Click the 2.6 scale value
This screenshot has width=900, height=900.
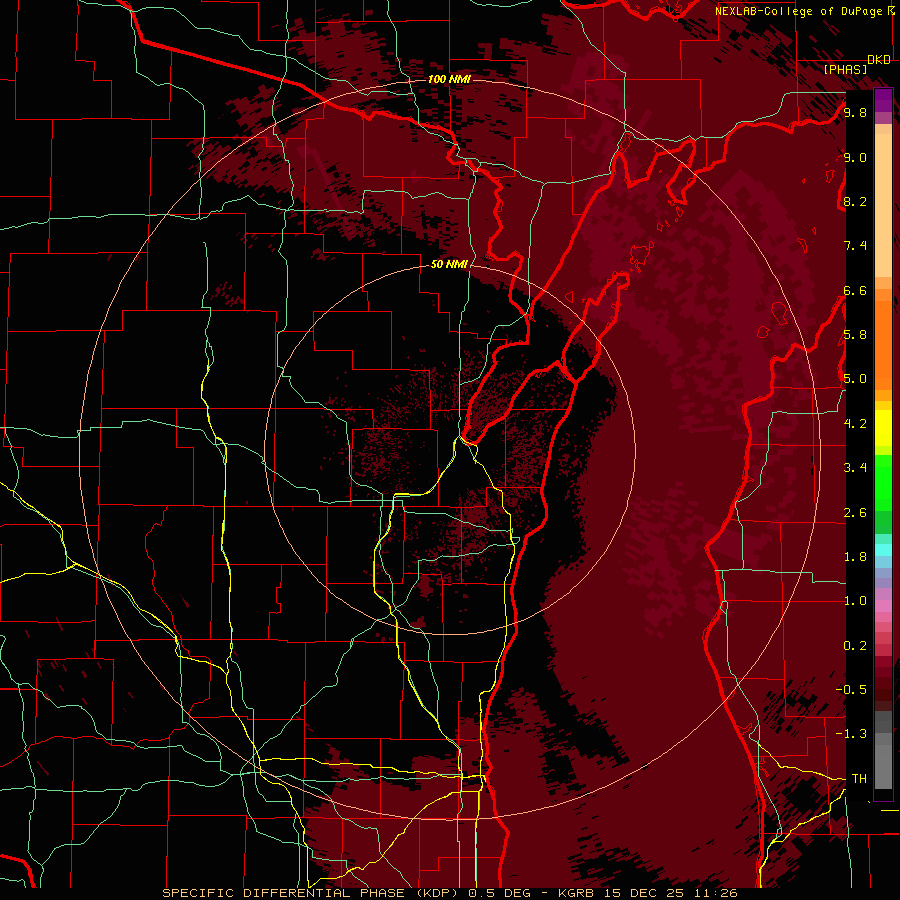855,512
